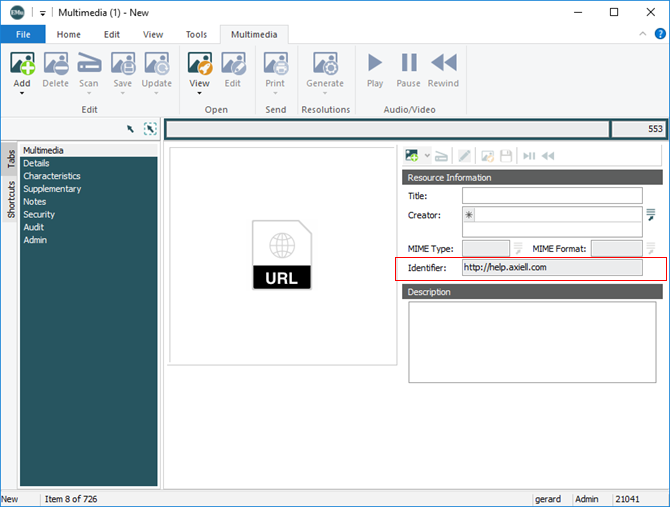Open dropdown next to the add-image icon
The height and width of the screenshot is (507, 670).
(x=427, y=156)
